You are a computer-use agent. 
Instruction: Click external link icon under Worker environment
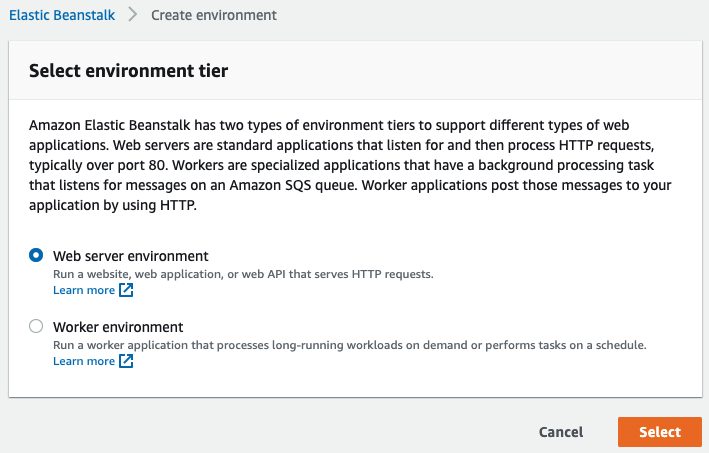(126, 361)
